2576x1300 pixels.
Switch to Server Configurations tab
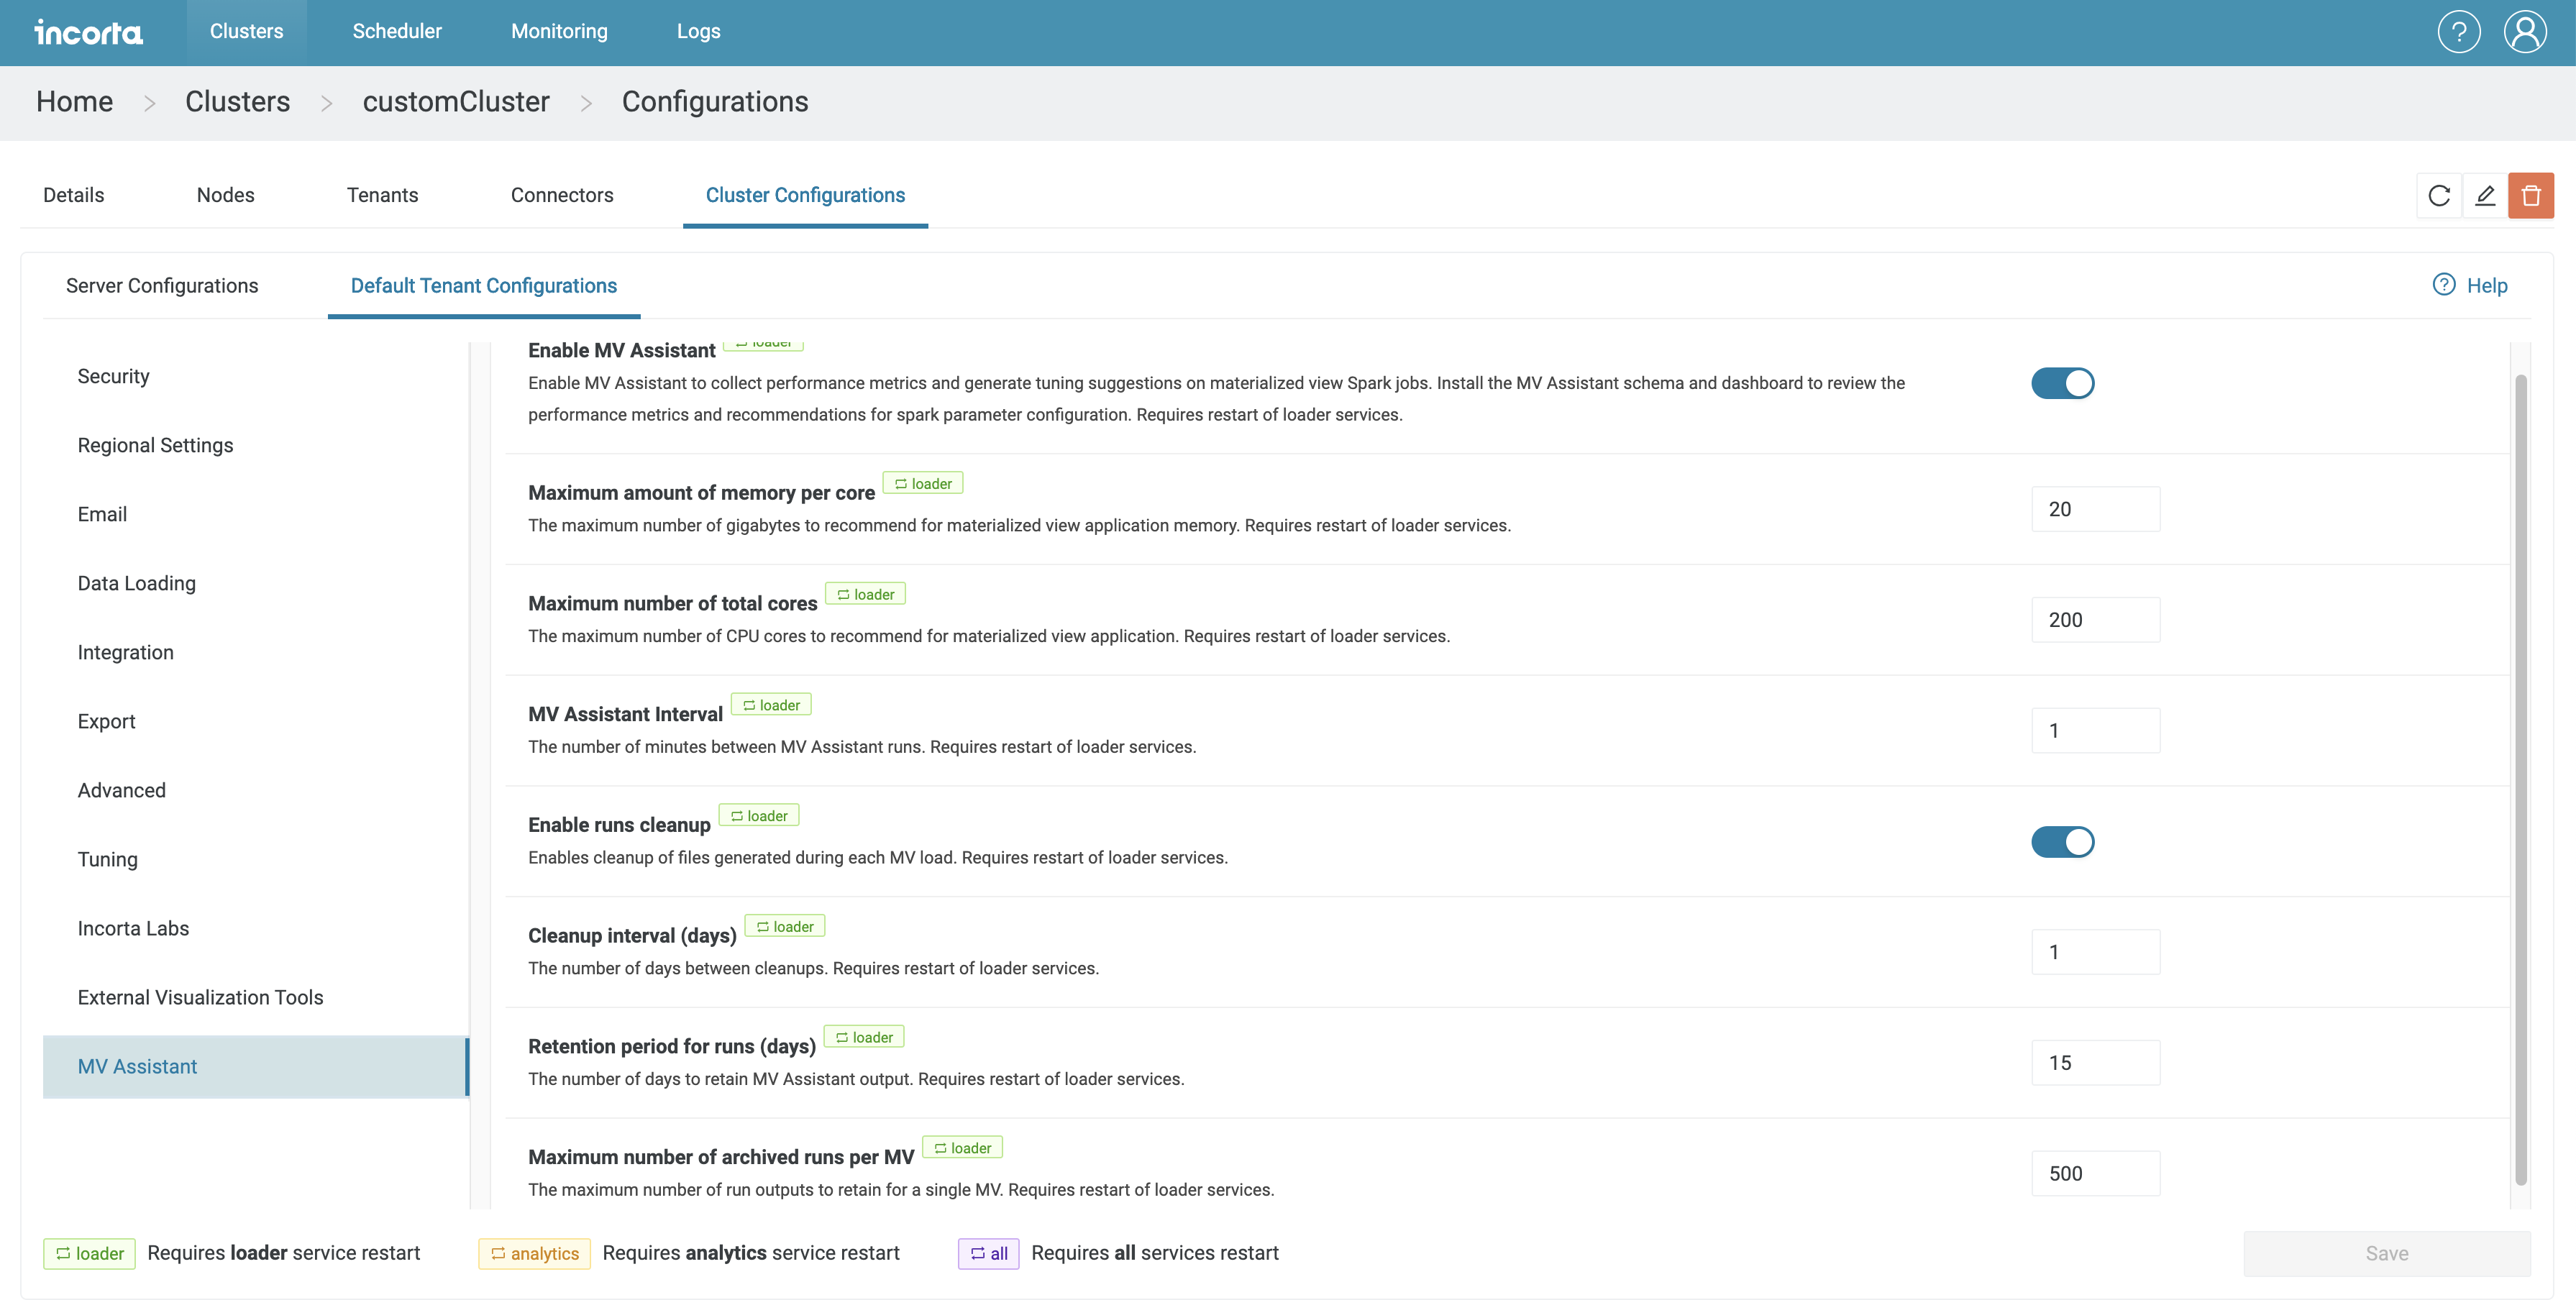pyautogui.click(x=162, y=286)
